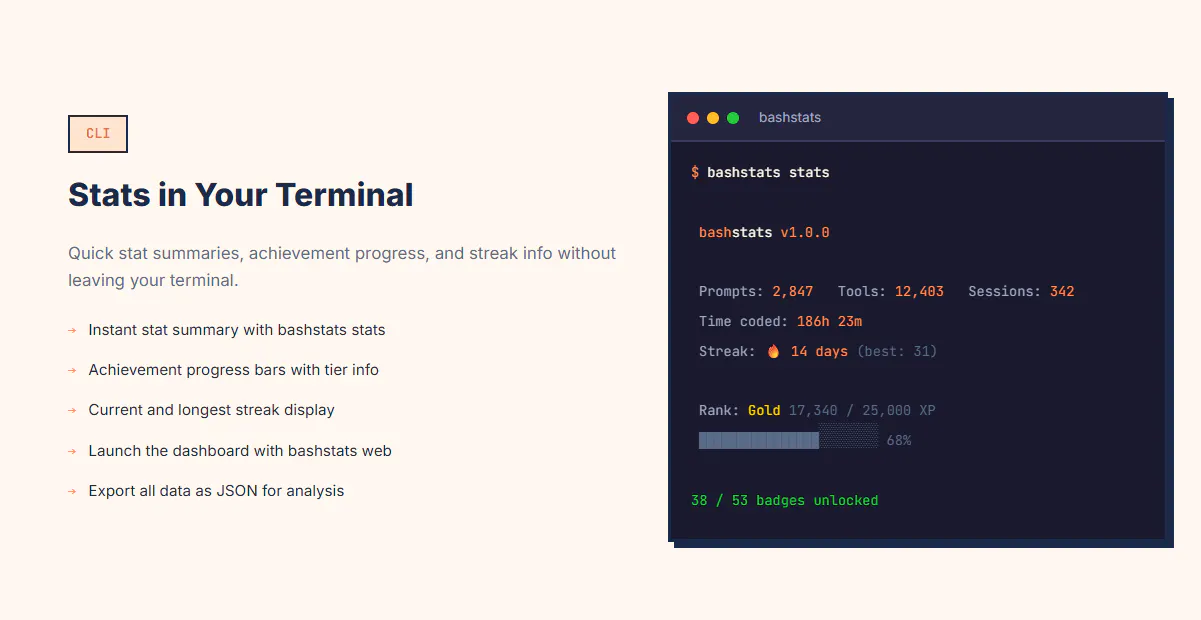Click the '68%' progress percentage

pos(899,440)
